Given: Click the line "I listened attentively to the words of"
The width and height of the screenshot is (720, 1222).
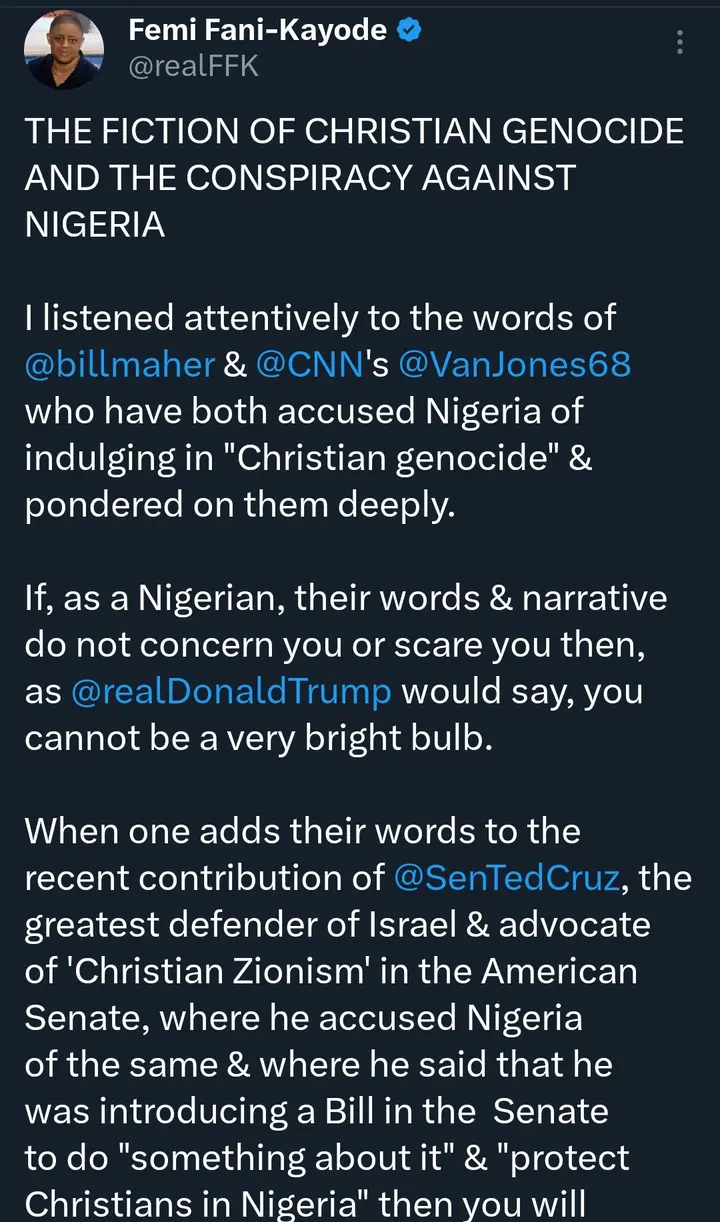Looking at the screenshot, I should (x=320, y=318).
